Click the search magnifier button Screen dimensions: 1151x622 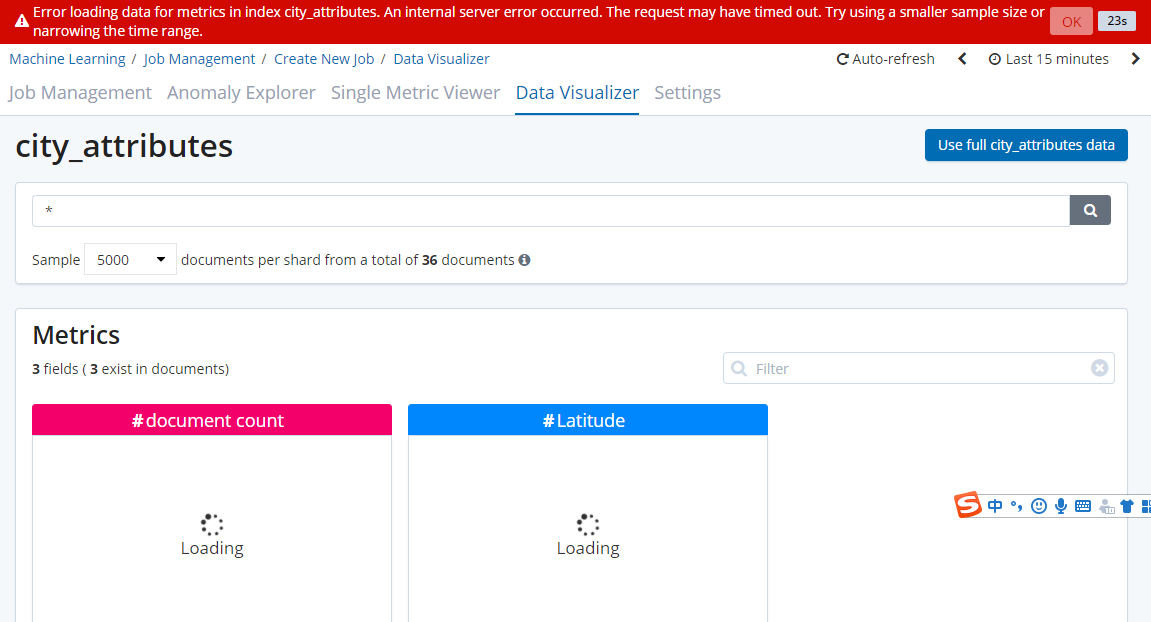[1090, 211]
